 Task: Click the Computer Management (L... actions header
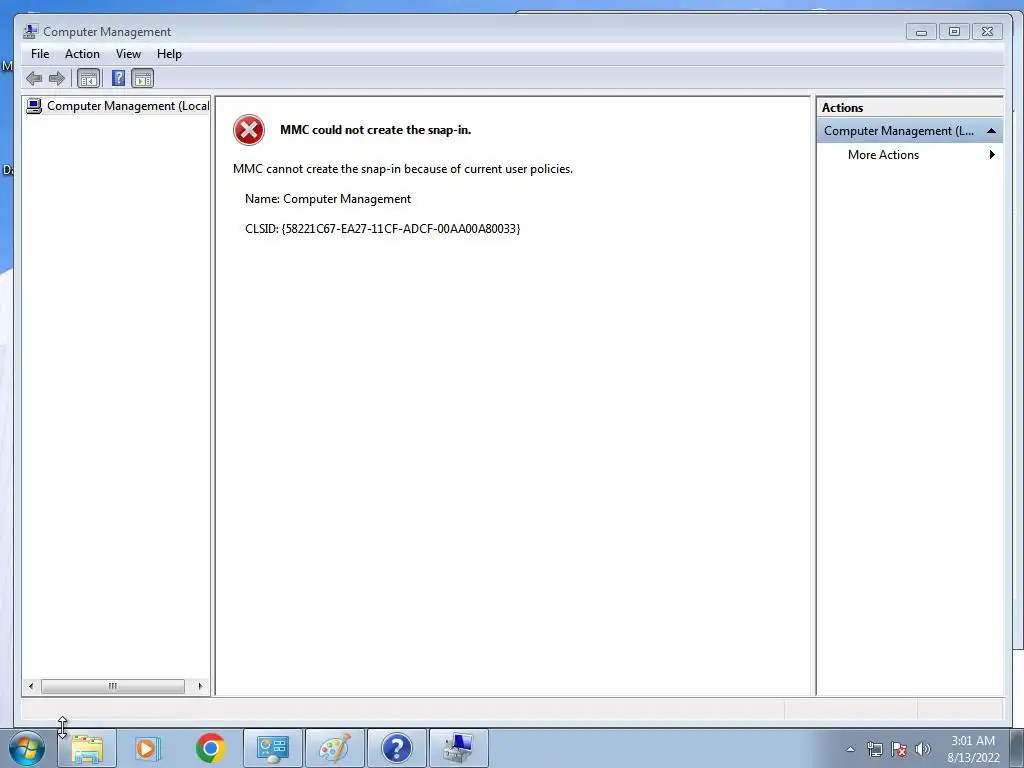[x=909, y=131]
